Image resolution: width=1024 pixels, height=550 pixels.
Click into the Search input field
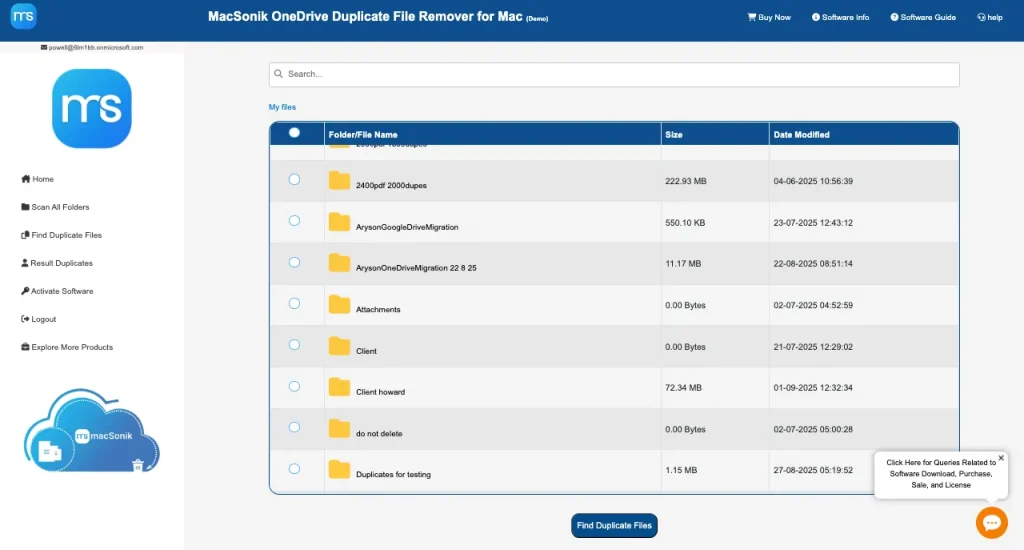click(x=614, y=74)
